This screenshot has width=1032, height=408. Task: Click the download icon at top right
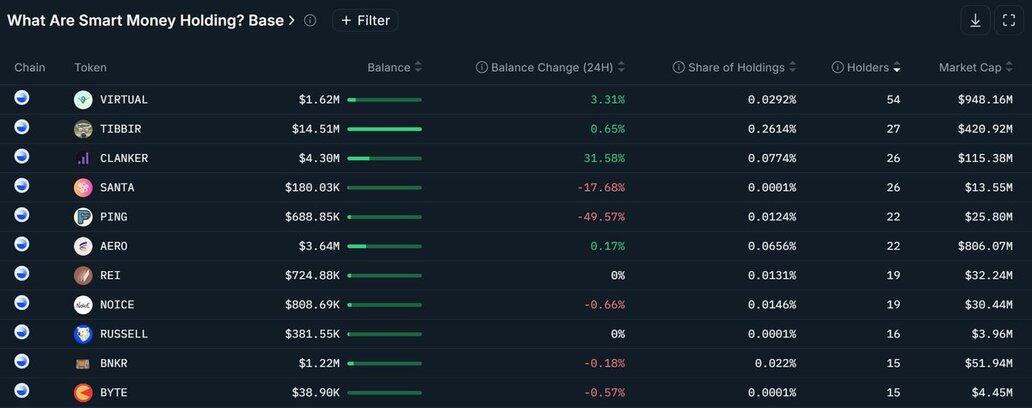click(975, 20)
